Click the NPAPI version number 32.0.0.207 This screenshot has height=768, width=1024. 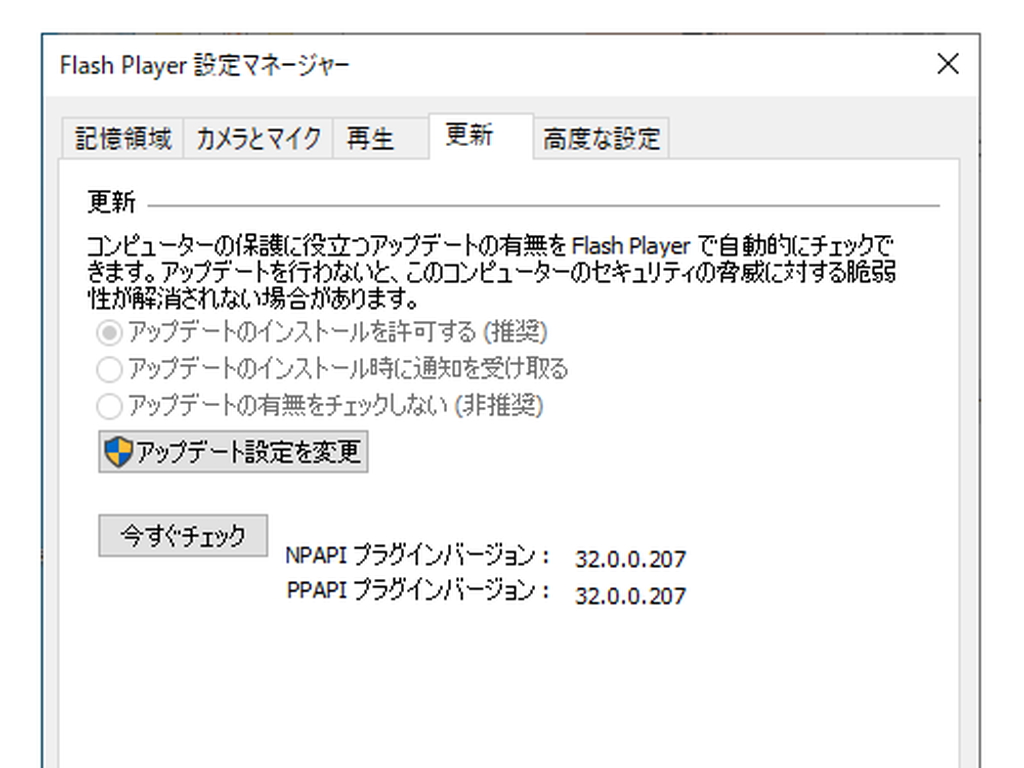click(629, 558)
